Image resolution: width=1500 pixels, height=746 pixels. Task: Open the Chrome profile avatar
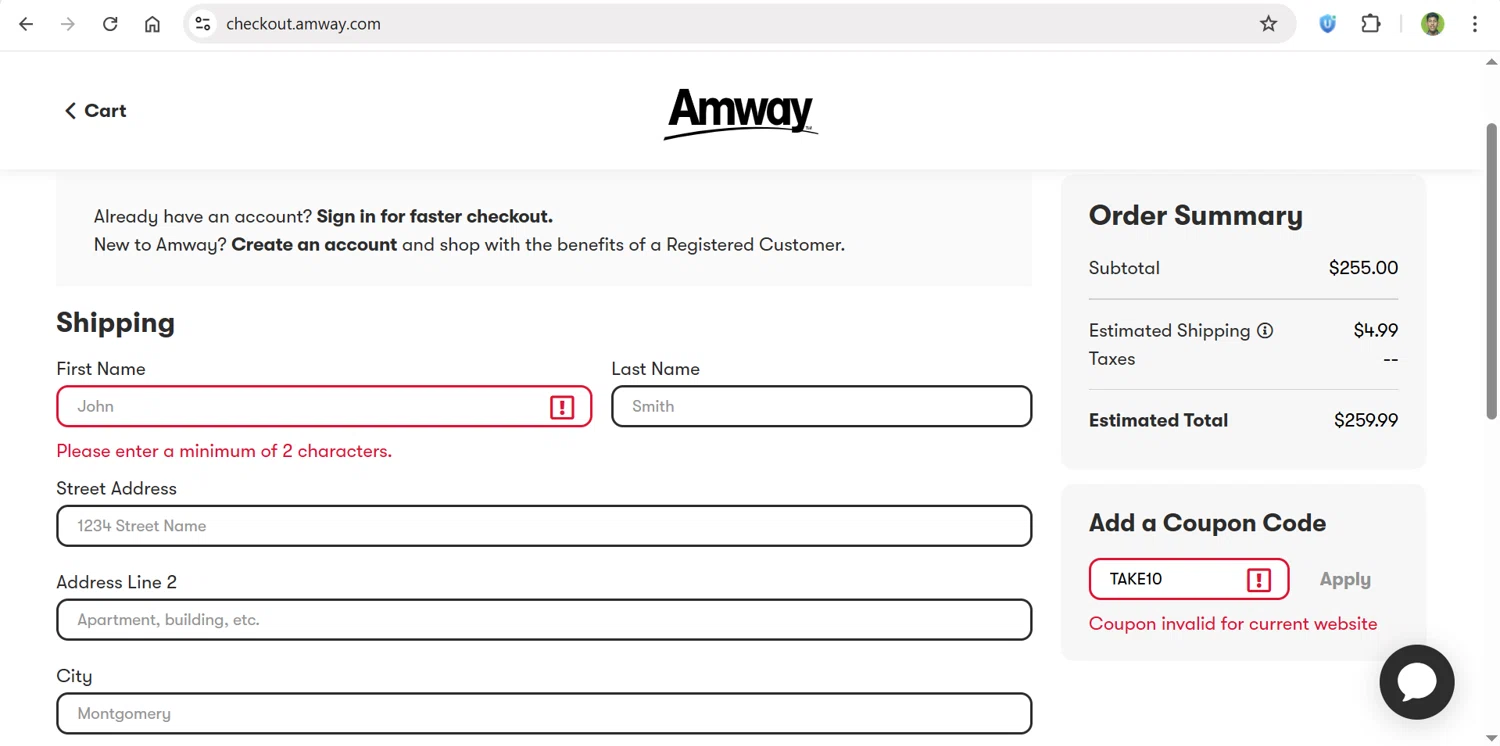(1432, 24)
